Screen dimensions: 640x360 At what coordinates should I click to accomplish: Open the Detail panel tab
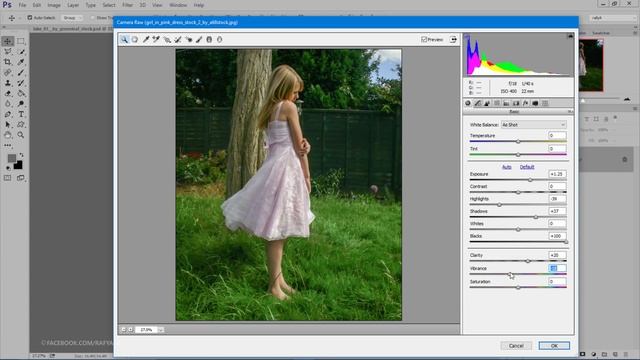click(x=487, y=103)
